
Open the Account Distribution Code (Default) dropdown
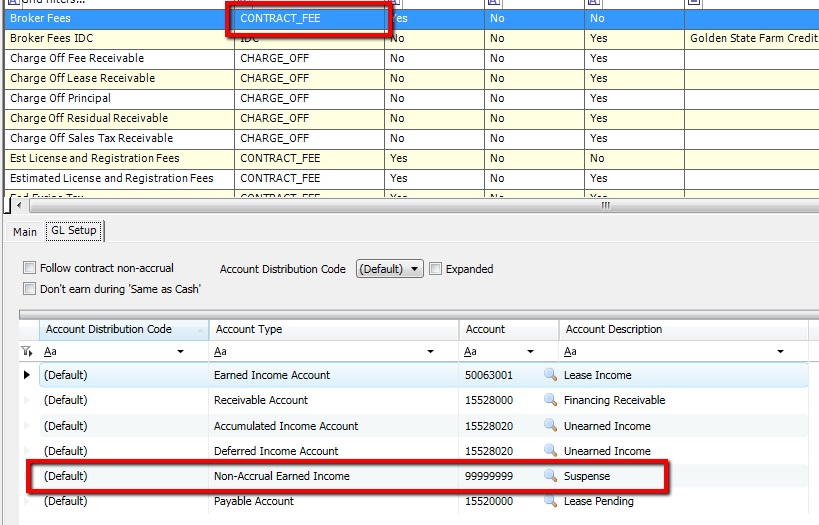[390, 269]
